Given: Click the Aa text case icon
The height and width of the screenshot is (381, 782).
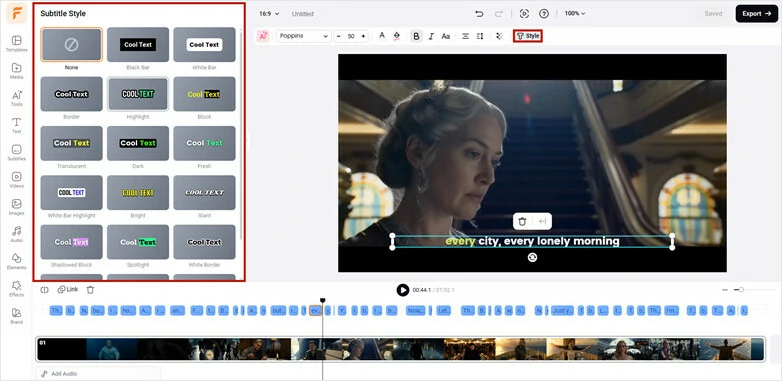Looking at the screenshot, I should coord(446,36).
